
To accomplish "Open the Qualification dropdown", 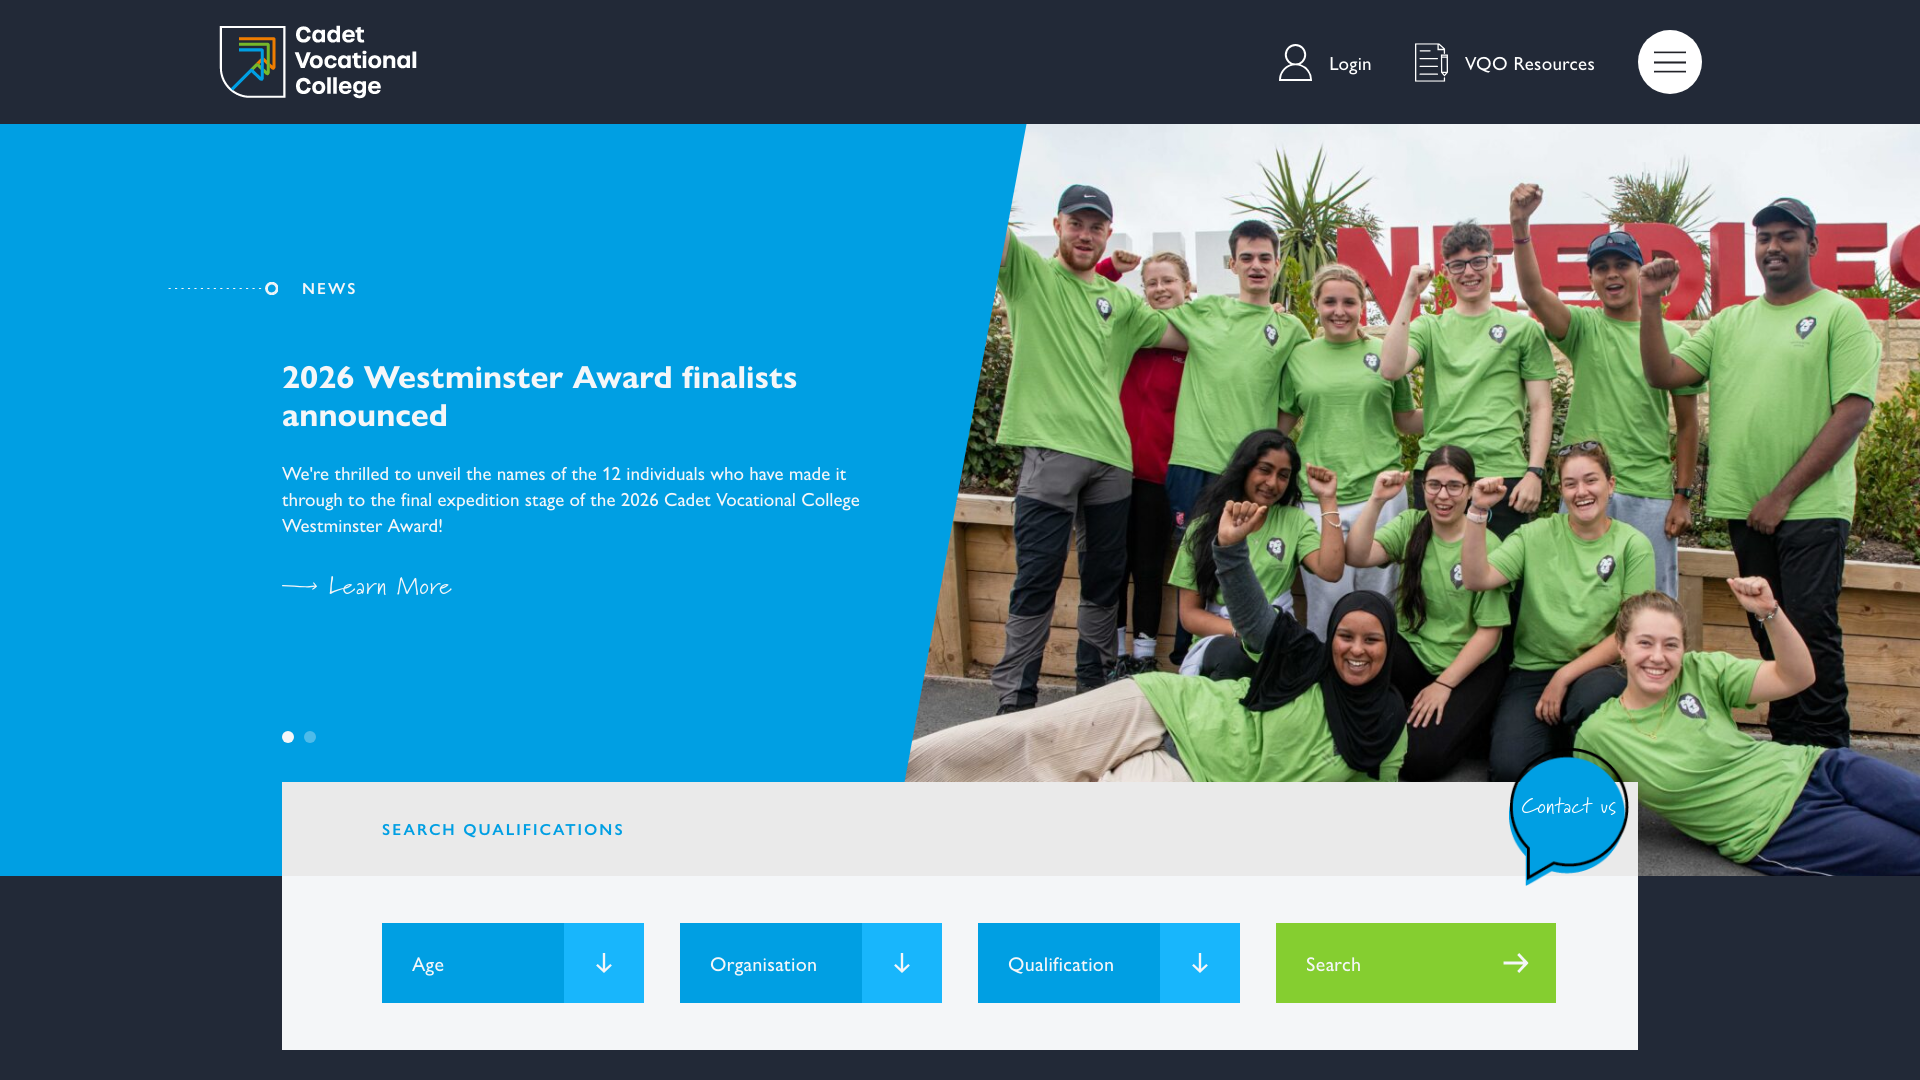I will point(1109,963).
